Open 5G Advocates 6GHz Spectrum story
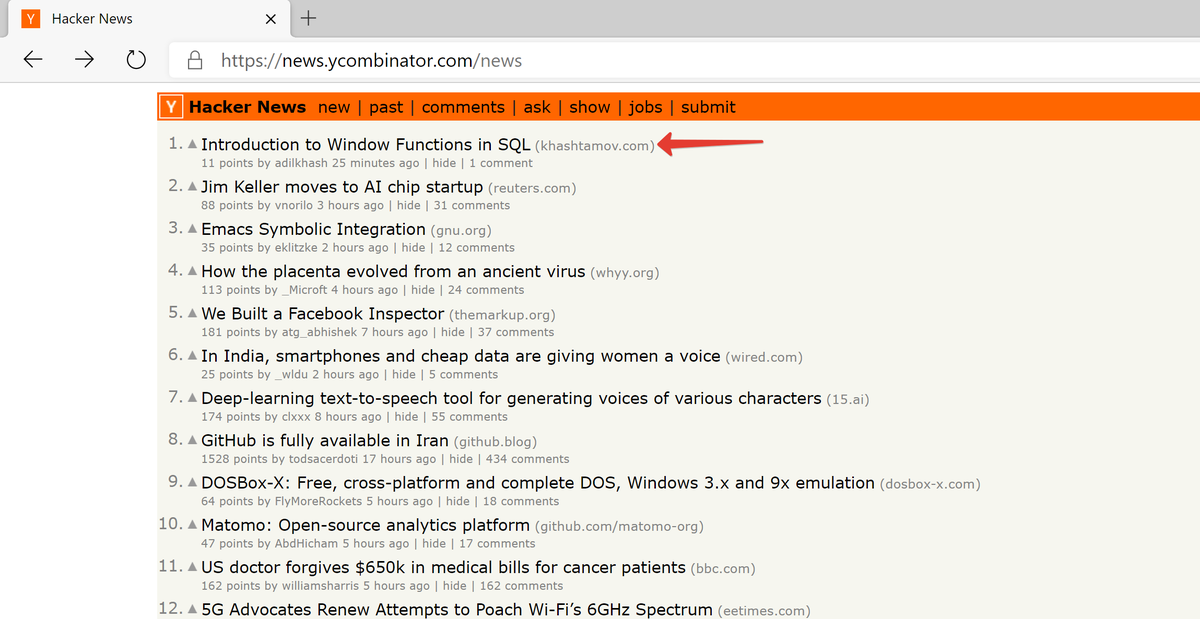 coord(457,609)
